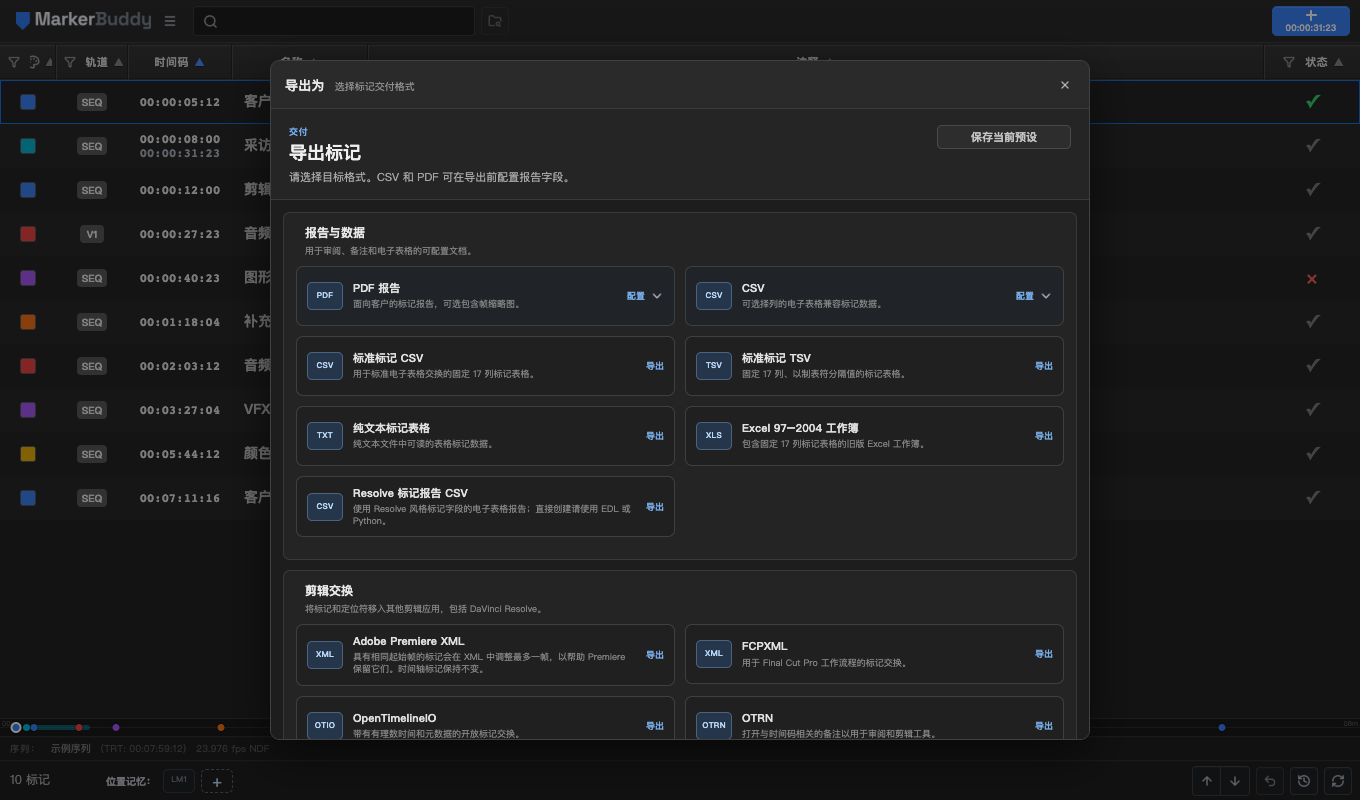Screen dimensions: 1360x800
Task: Click the add marker plus button at 00:00:31:23
Action: [x=1311, y=21]
